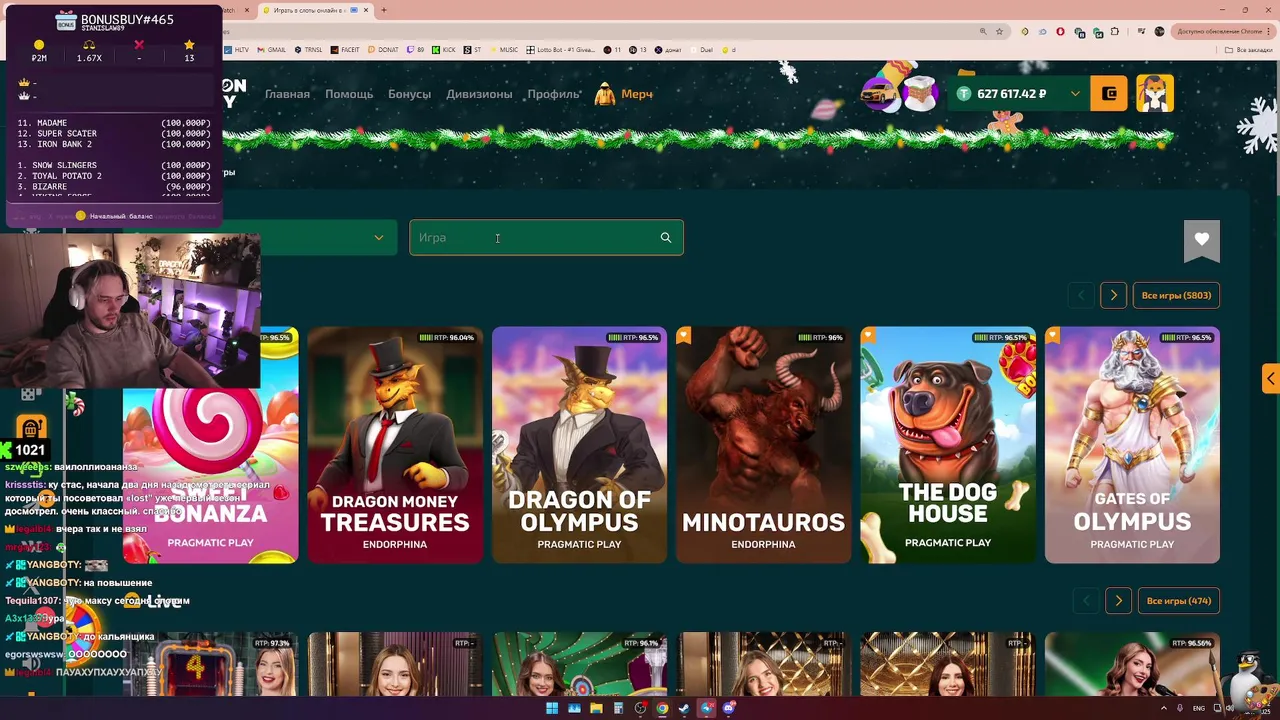
Task: Toggle favorite star on Gates of Olympus card
Action: (1052, 336)
